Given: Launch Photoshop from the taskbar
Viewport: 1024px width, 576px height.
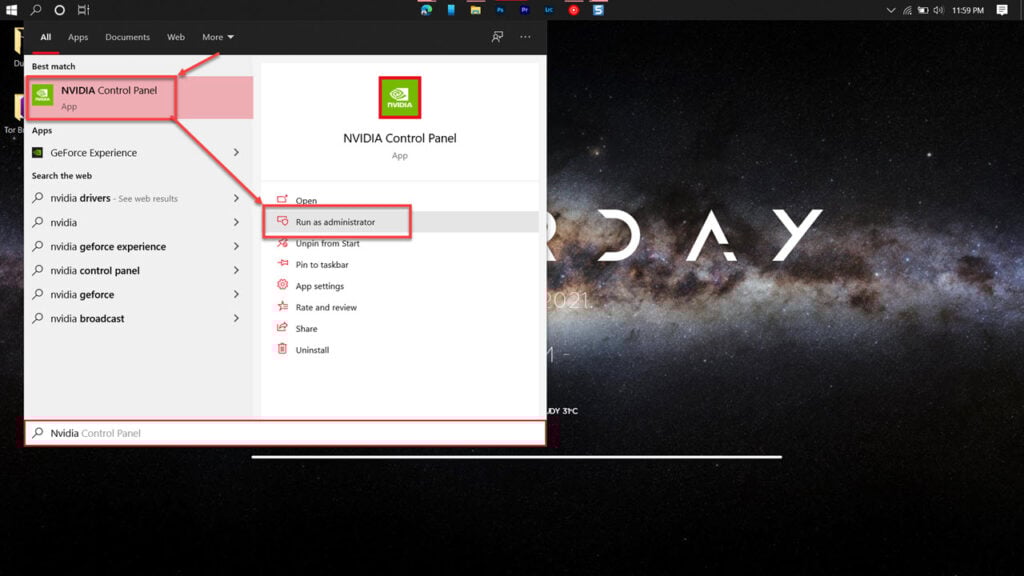Looking at the screenshot, I should [x=500, y=10].
